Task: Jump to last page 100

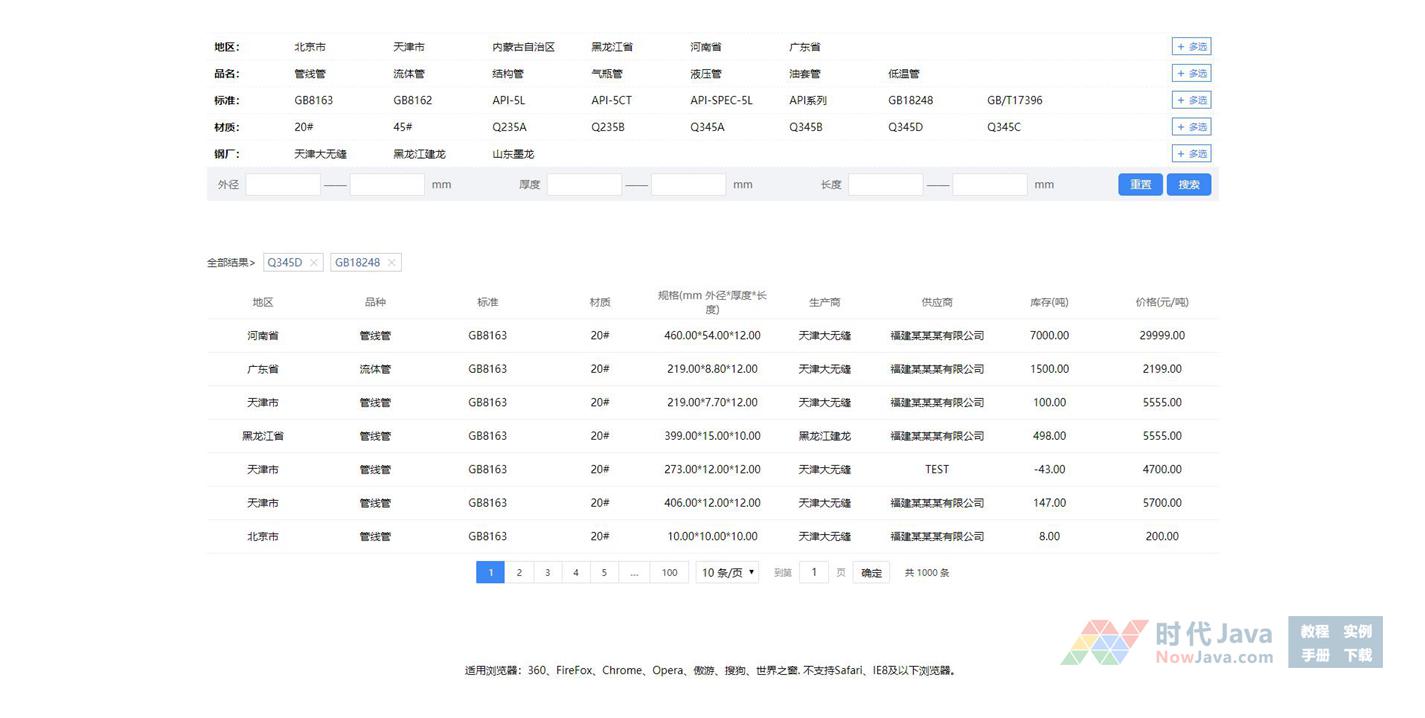Action: point(669,573)
